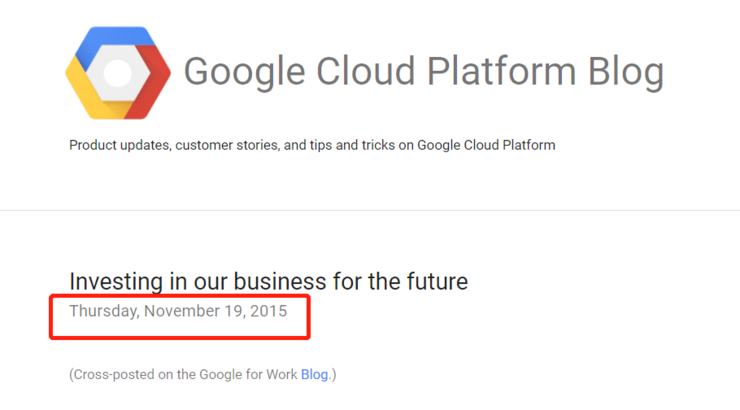The image size is (740, 410).
Task: Click the word "Investing" in the post title
Action: [116, 282]
